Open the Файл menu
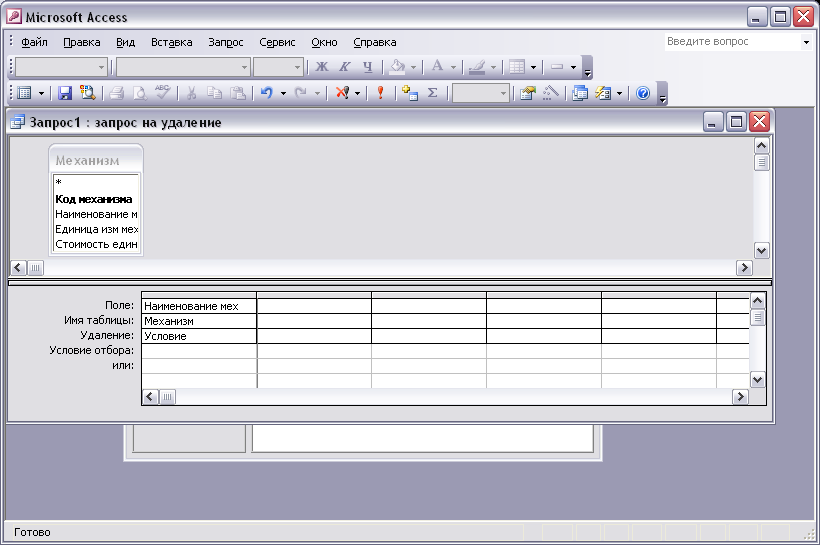 [34, 42]
